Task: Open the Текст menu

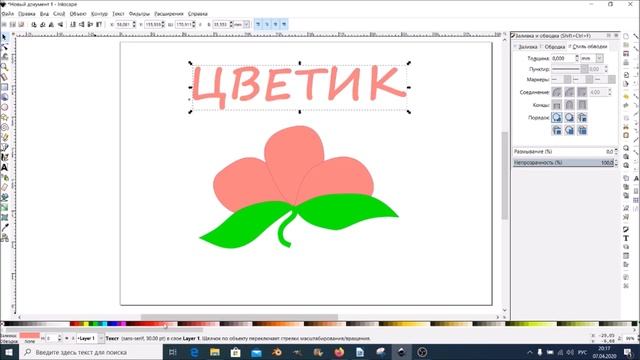Action: tap(118, 14)
